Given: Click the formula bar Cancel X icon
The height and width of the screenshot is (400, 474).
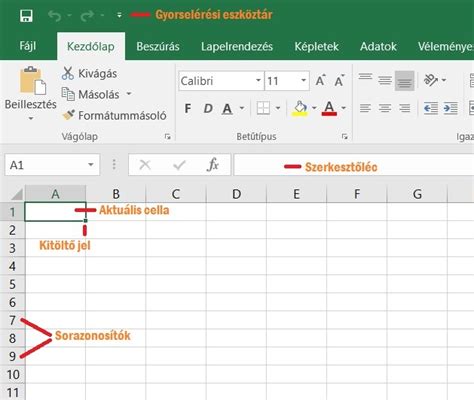Looking at the screenshot, I should (x=145, y=165).
